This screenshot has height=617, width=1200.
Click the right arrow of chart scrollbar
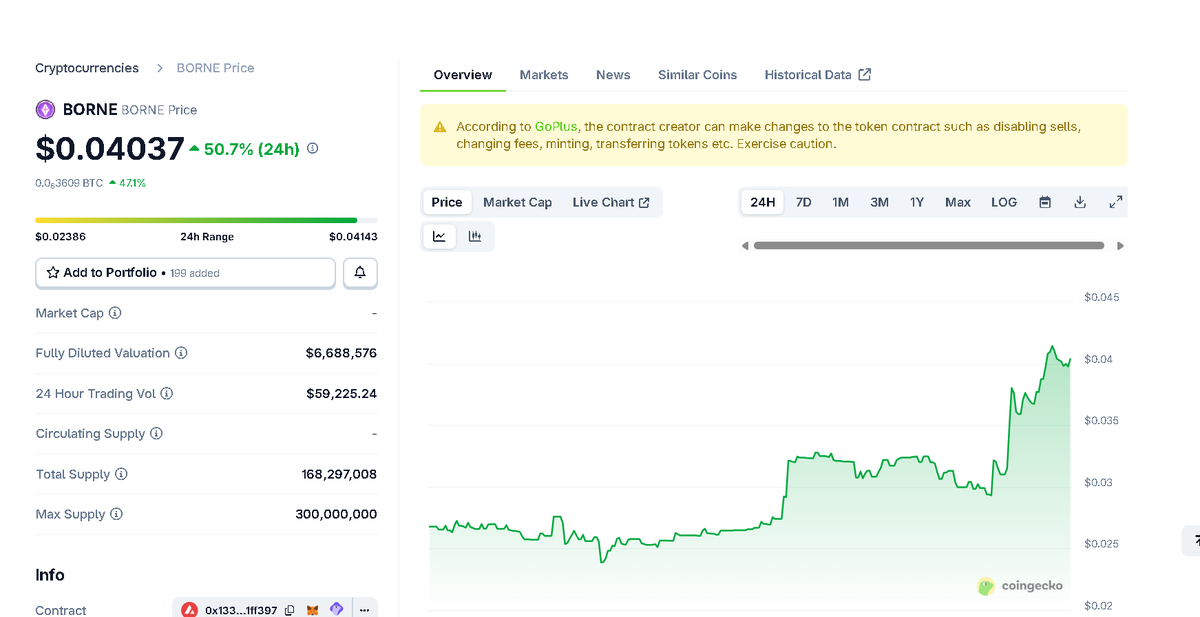[1120, 246]
